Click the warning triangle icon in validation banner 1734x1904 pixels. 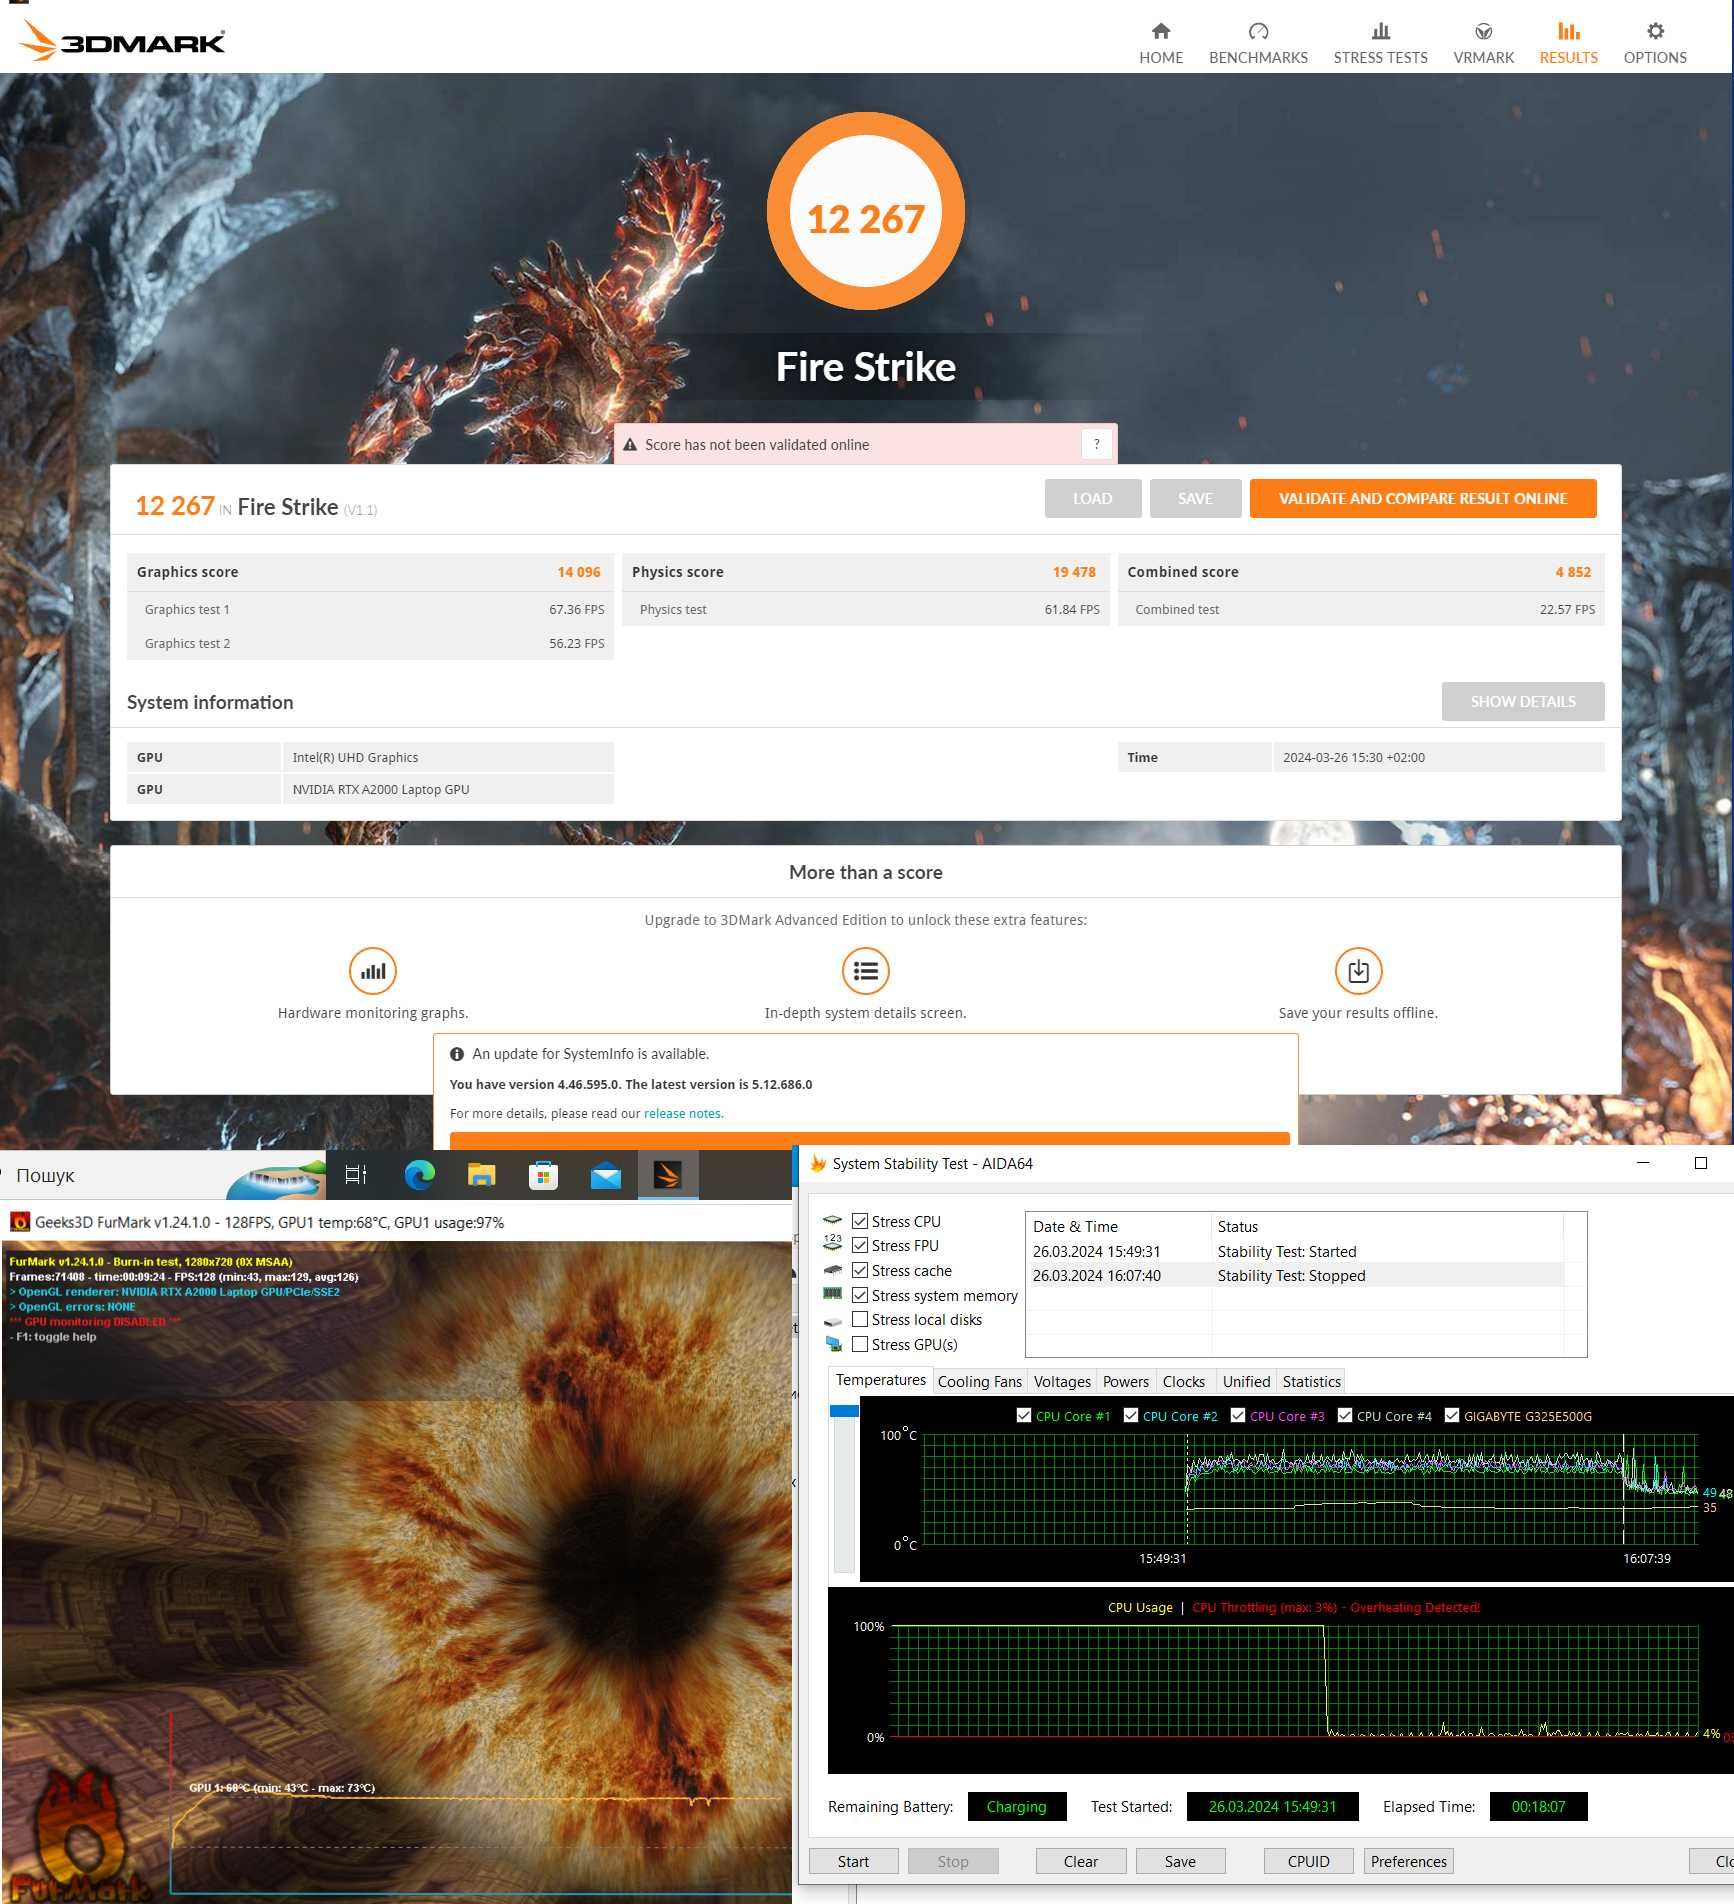pyautogui.click(x=630, y=444)
